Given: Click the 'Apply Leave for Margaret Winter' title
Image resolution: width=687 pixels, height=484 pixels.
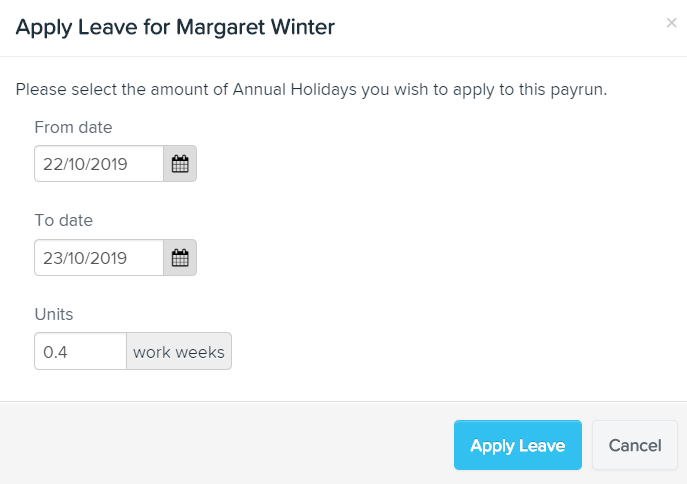Looking at the screenshot, I should click(175, 27).
